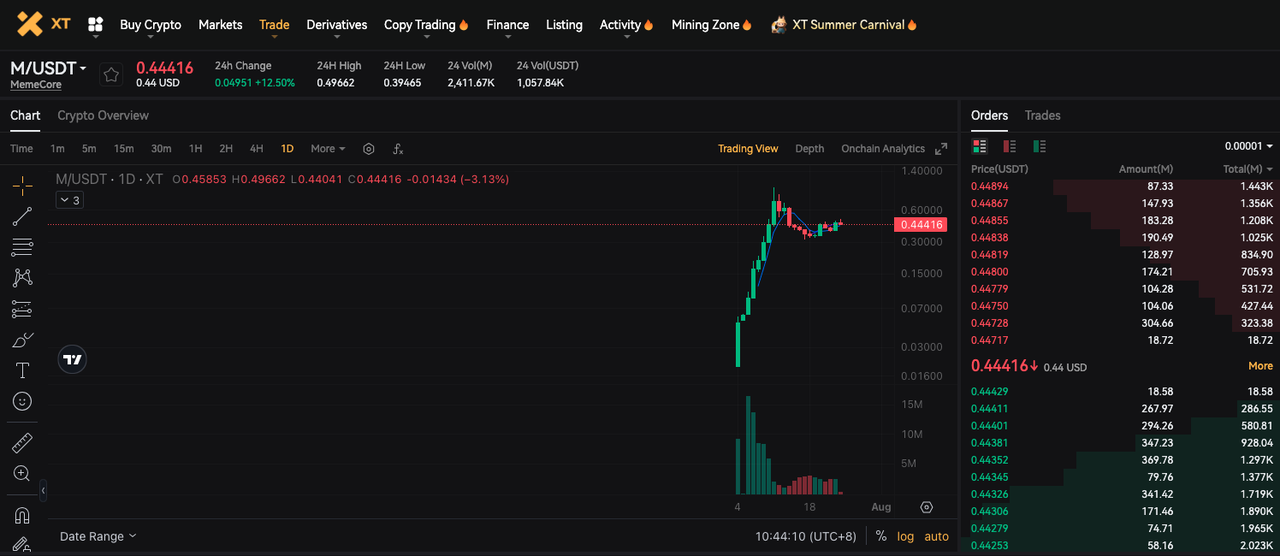Viewport: 1280px width, 556px height.
Task: Click the MemeCore link under pair name
Action: (36, 85)
